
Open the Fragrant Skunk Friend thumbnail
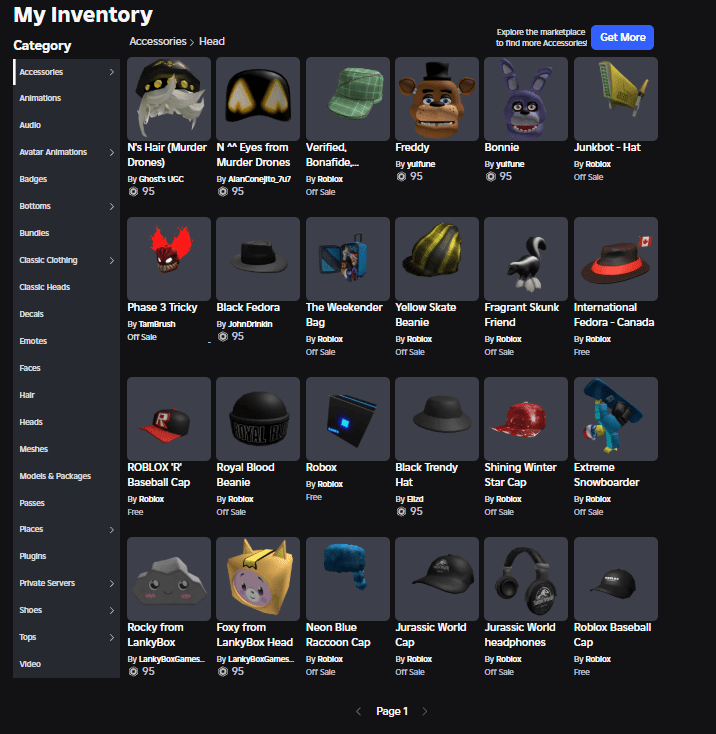pyautogui.click(x=526, y=259)
